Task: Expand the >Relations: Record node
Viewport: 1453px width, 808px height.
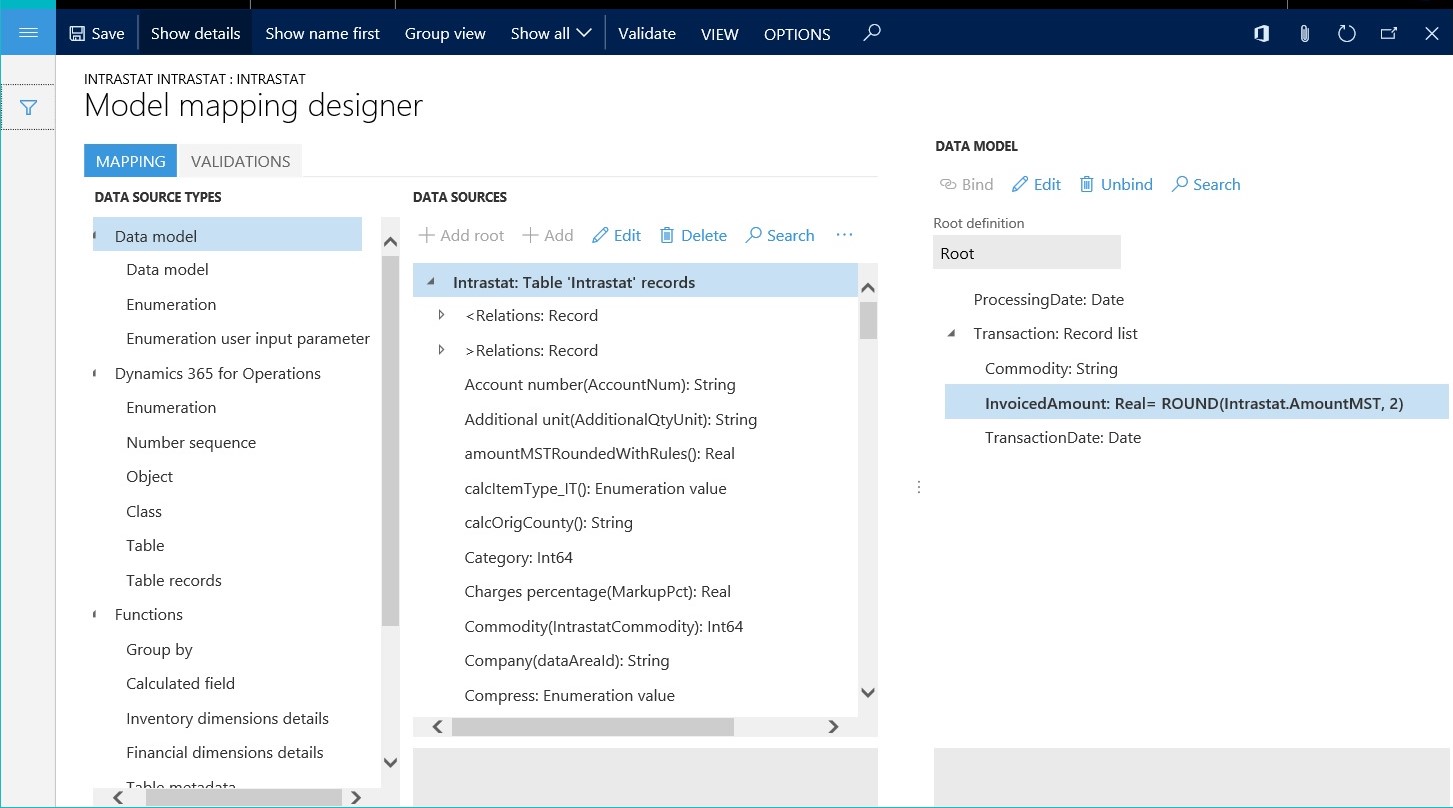Action: 441,350
